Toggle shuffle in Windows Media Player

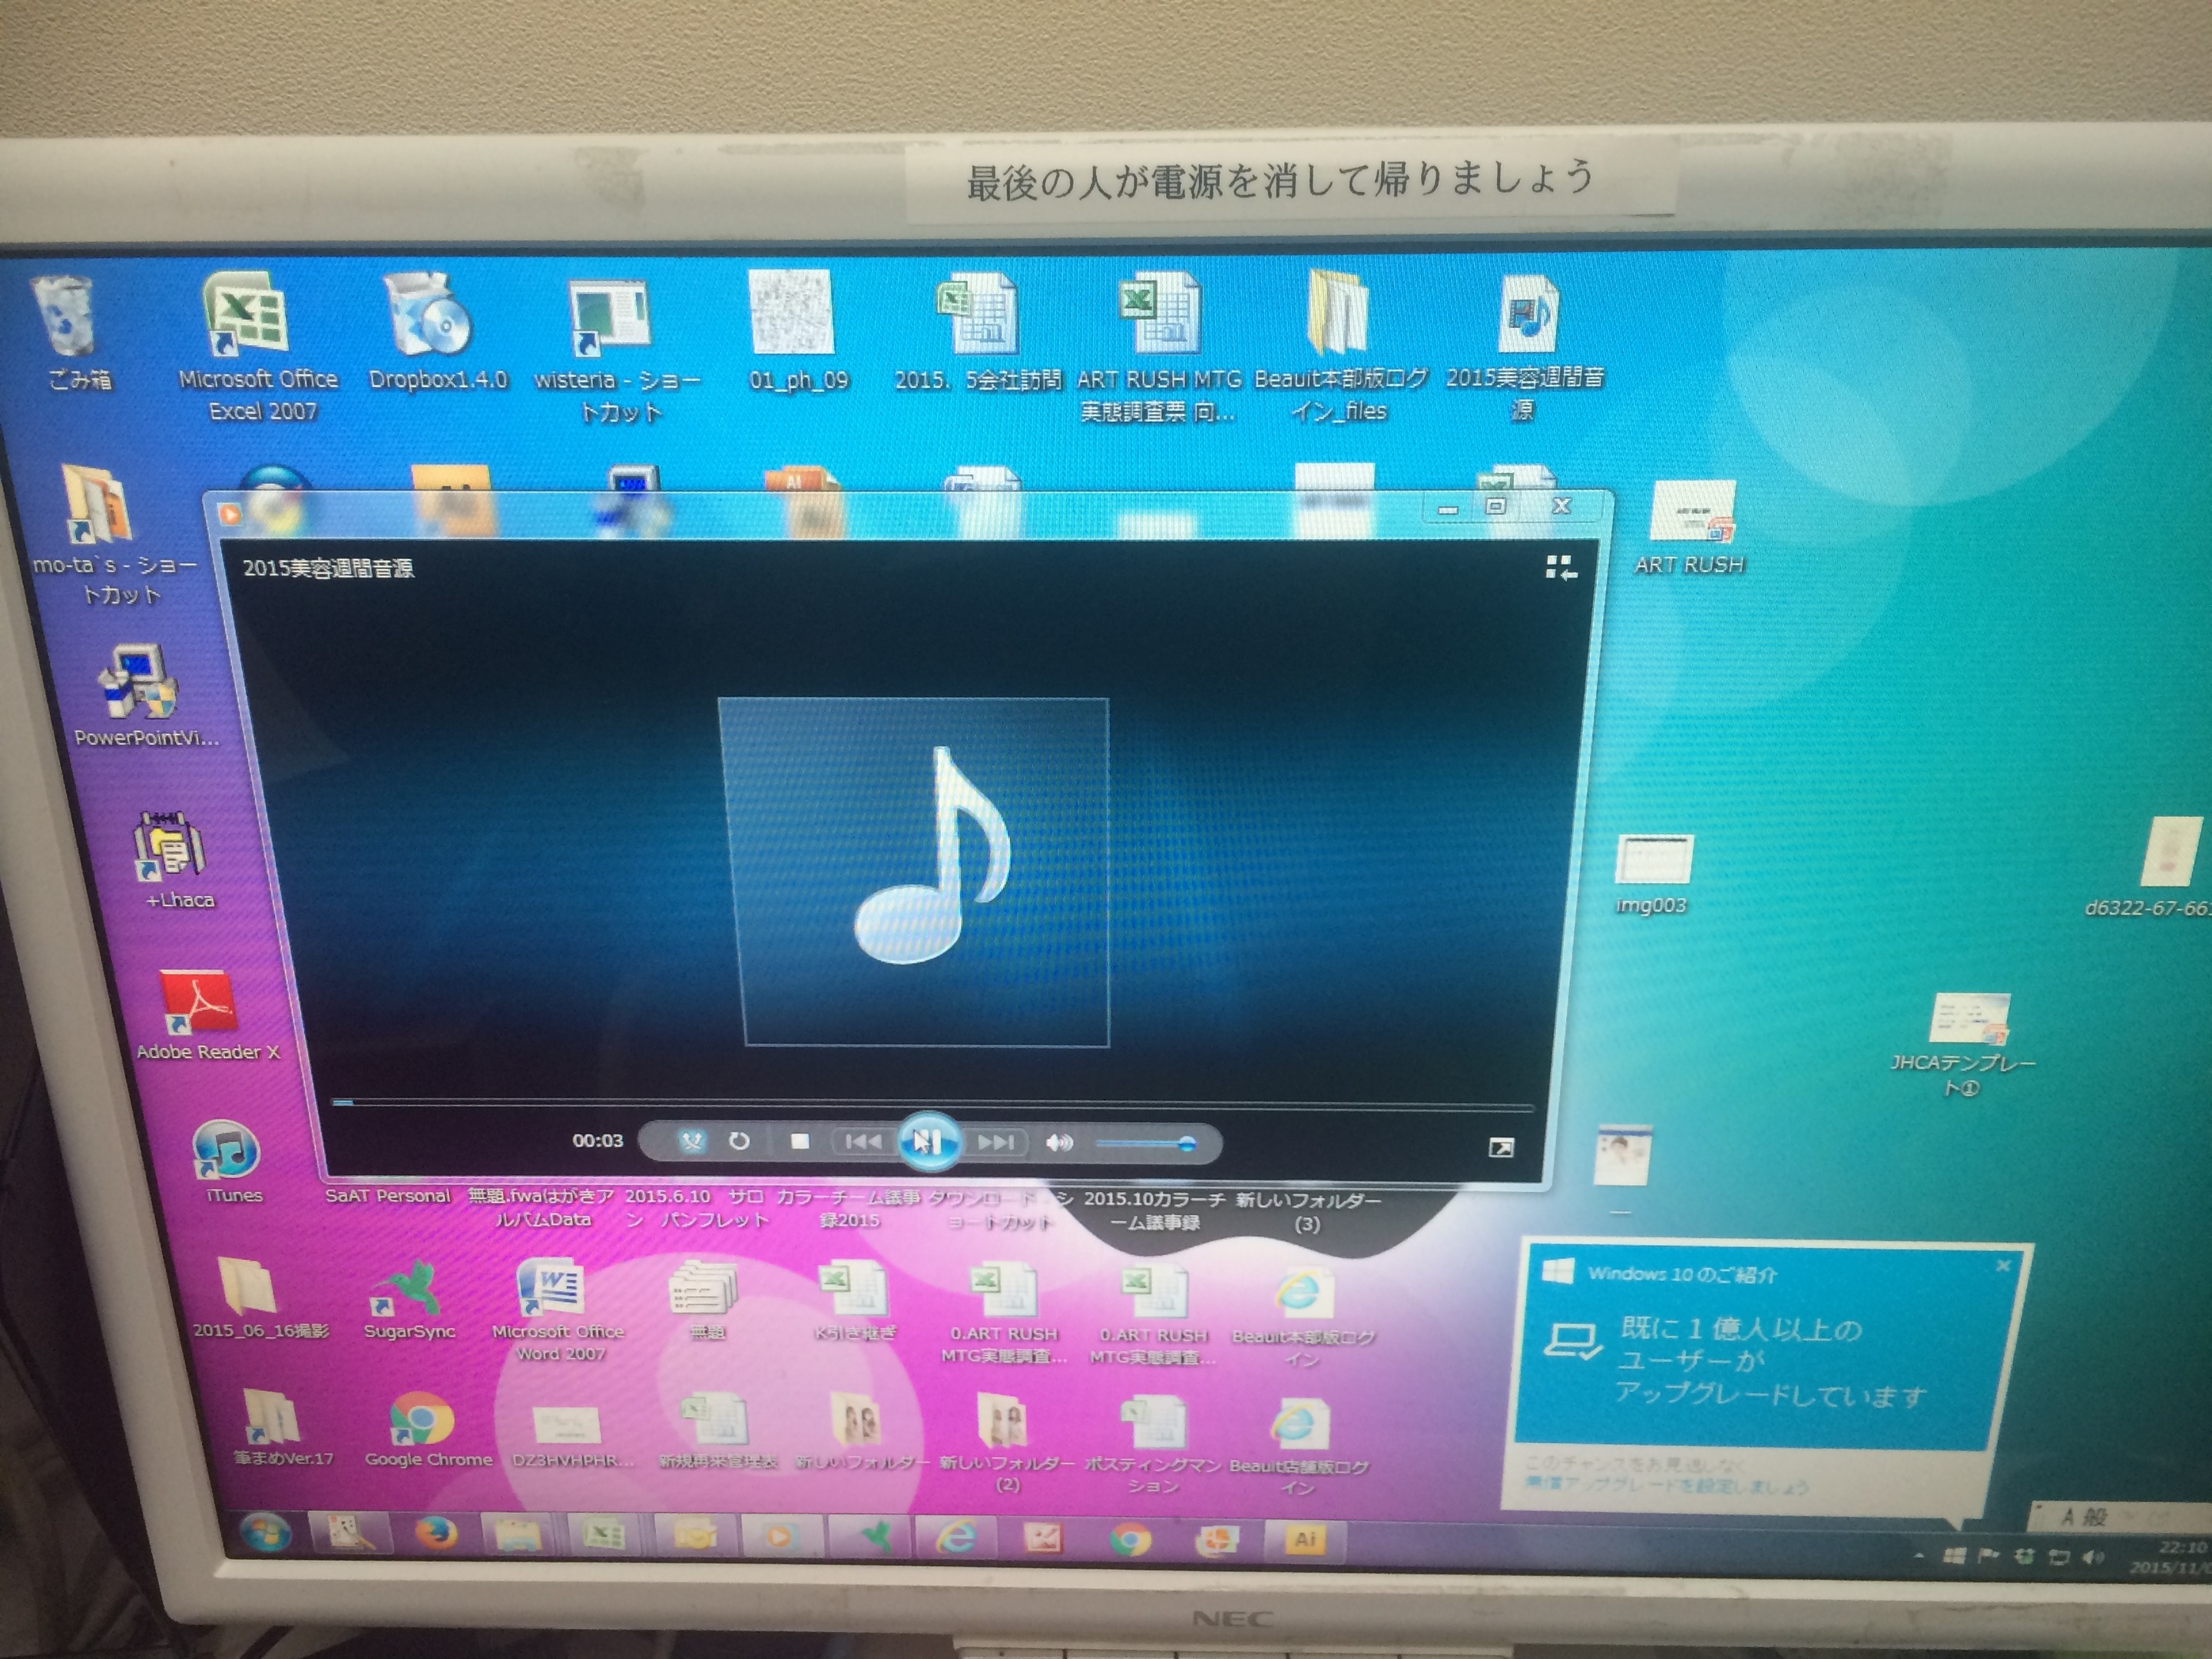692,1141
